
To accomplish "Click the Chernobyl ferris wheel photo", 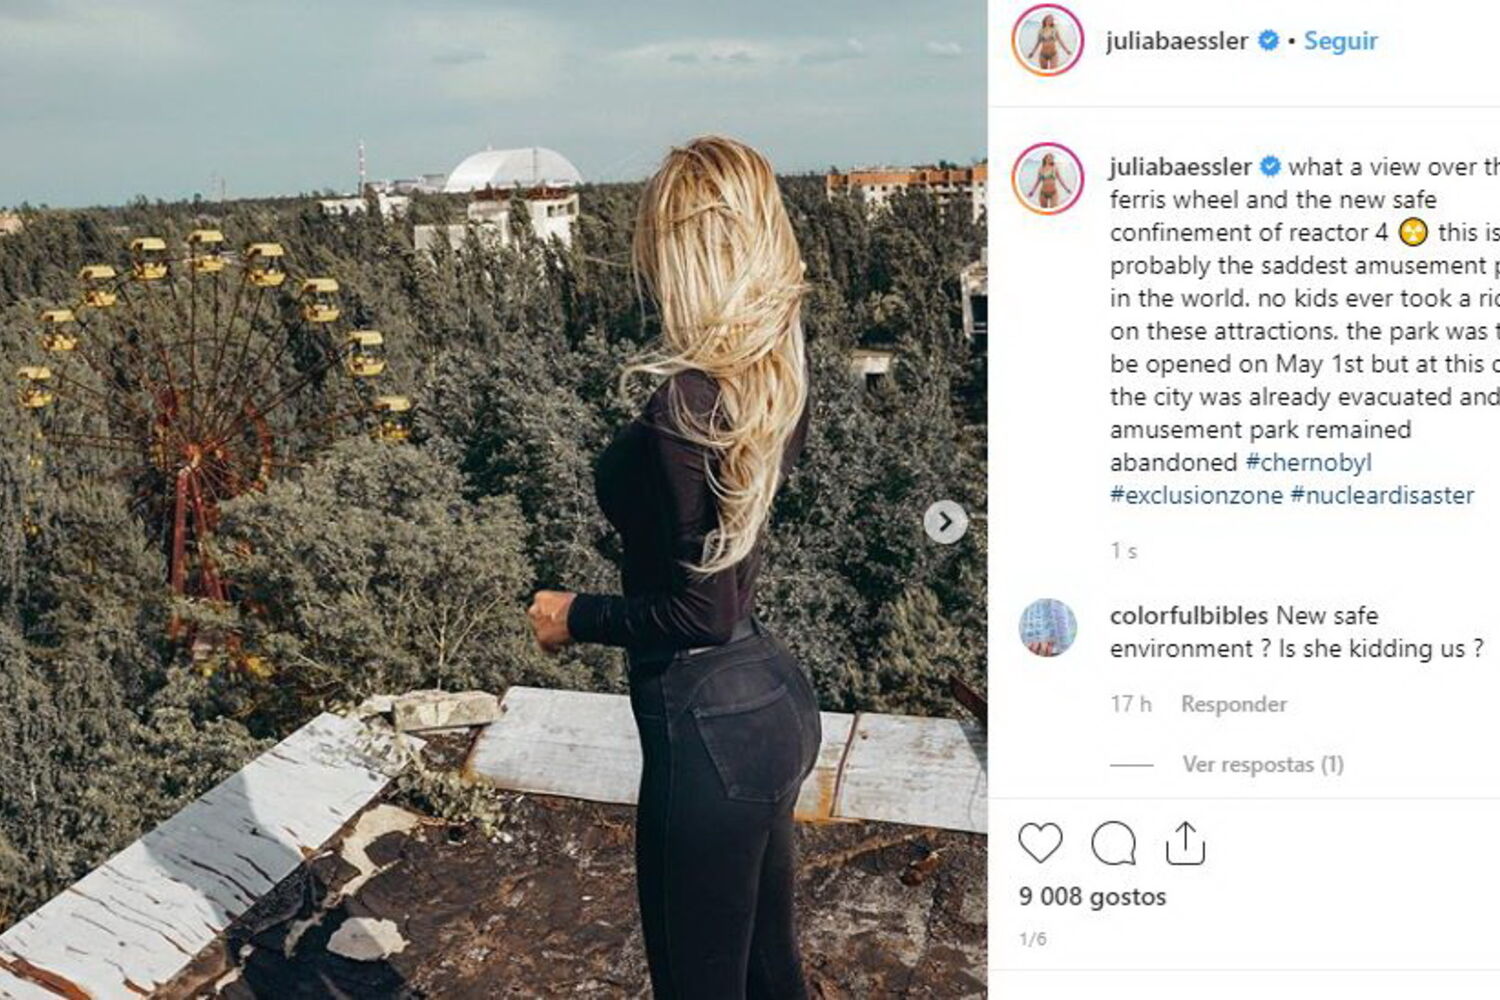I will click(x=493, y=500).
